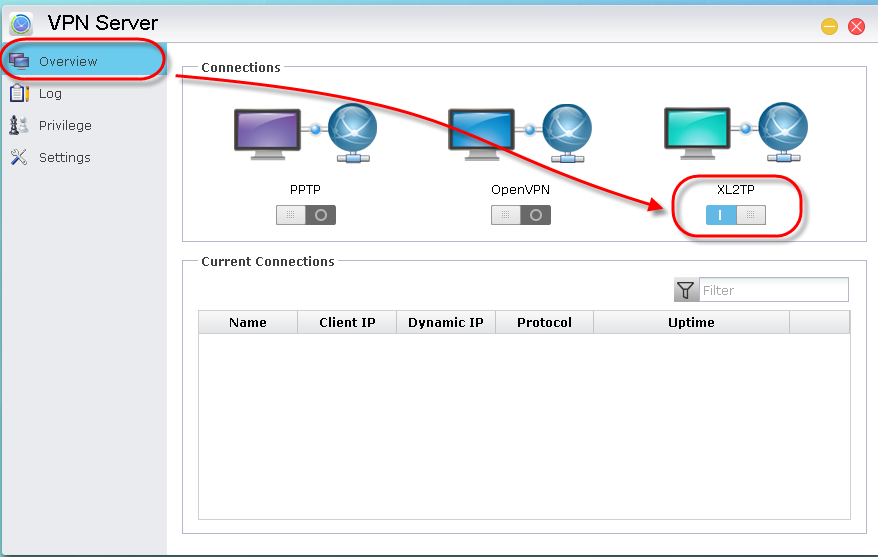Sort by the Protocol column header
The height and width of the screenshot is (557, 878).
point(544,322)
